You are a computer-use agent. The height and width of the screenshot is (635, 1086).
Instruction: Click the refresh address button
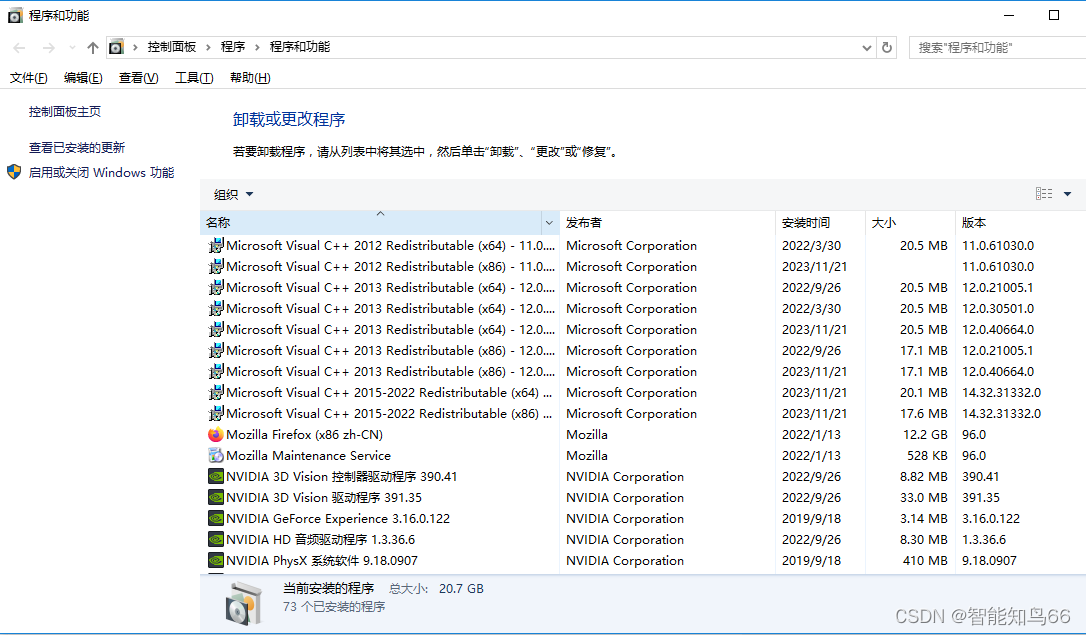pyautogui.click(x=887, y=48)
